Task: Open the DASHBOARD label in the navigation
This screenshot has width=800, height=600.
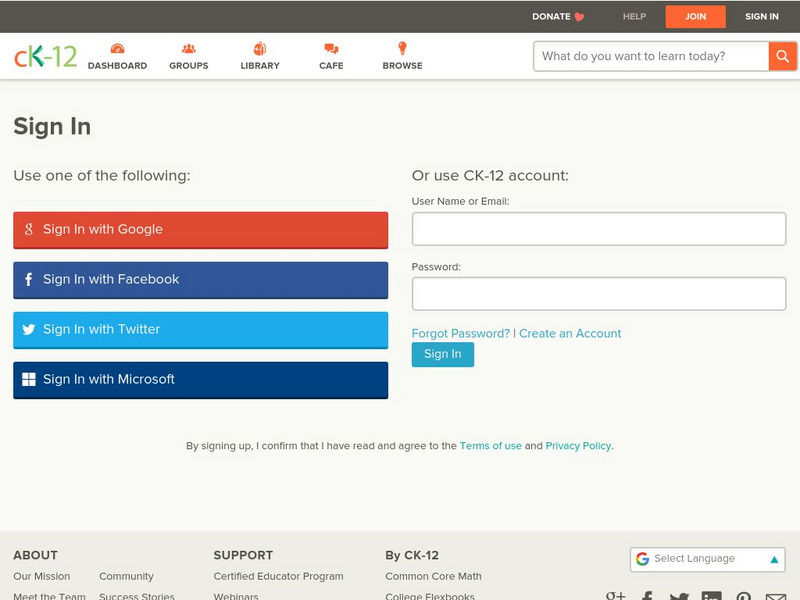Action: point(117,66)
